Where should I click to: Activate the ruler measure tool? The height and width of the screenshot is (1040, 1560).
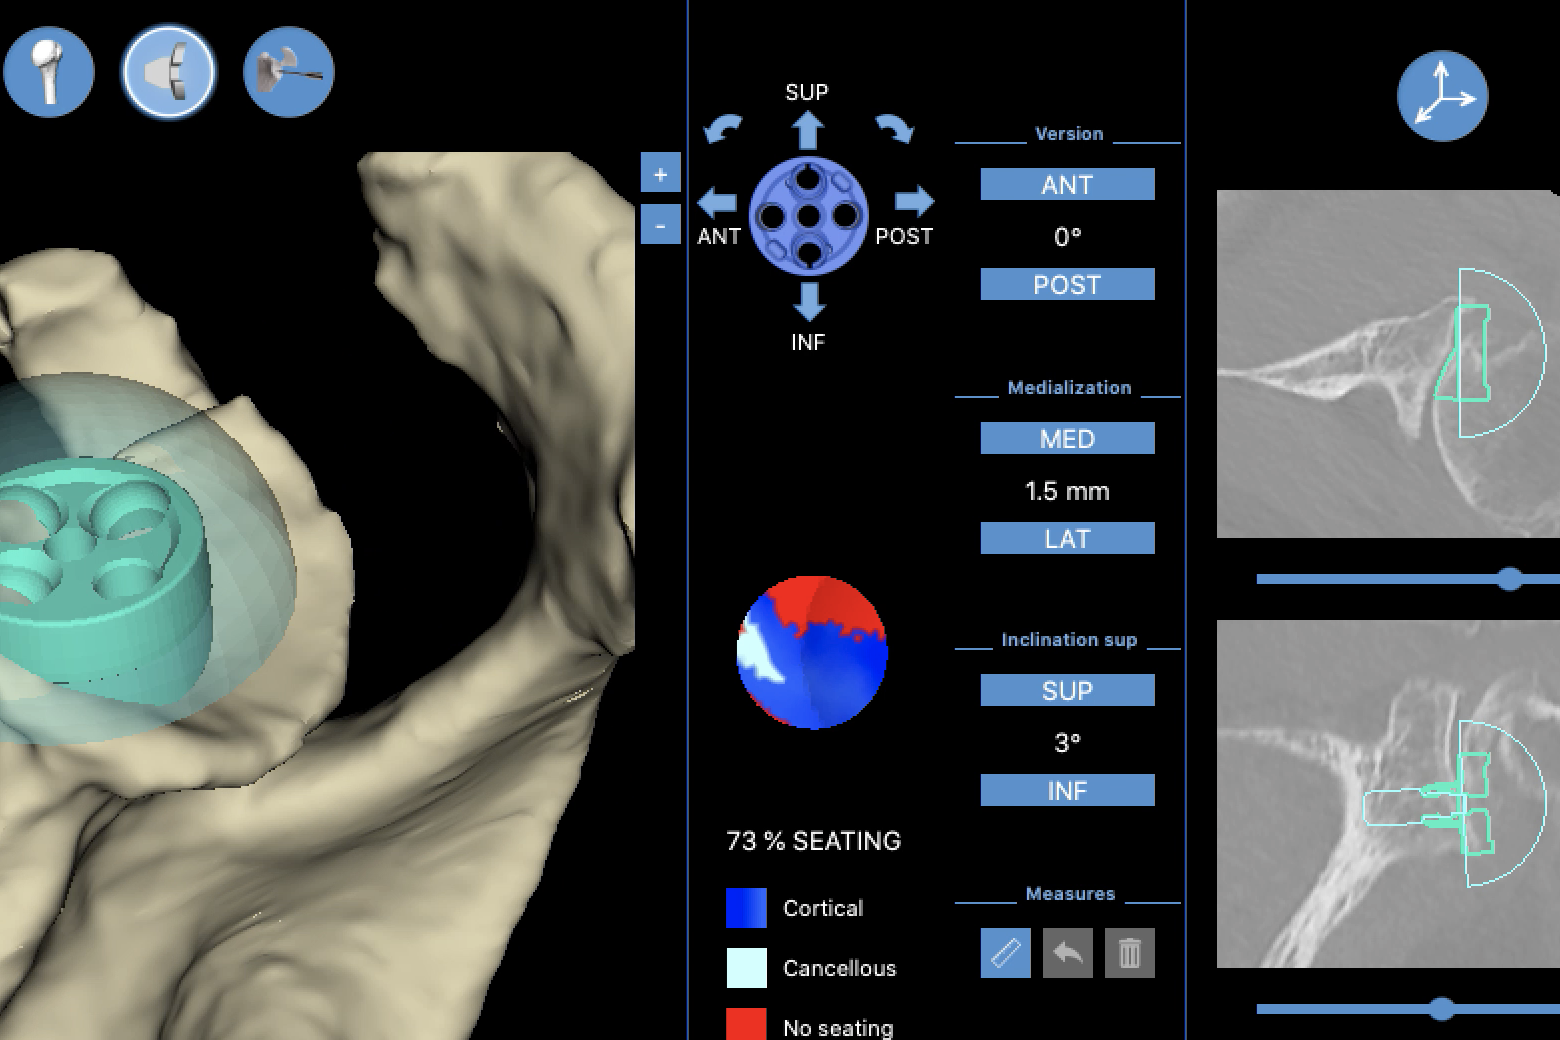pyautogui.click(x=1005, y=953)
